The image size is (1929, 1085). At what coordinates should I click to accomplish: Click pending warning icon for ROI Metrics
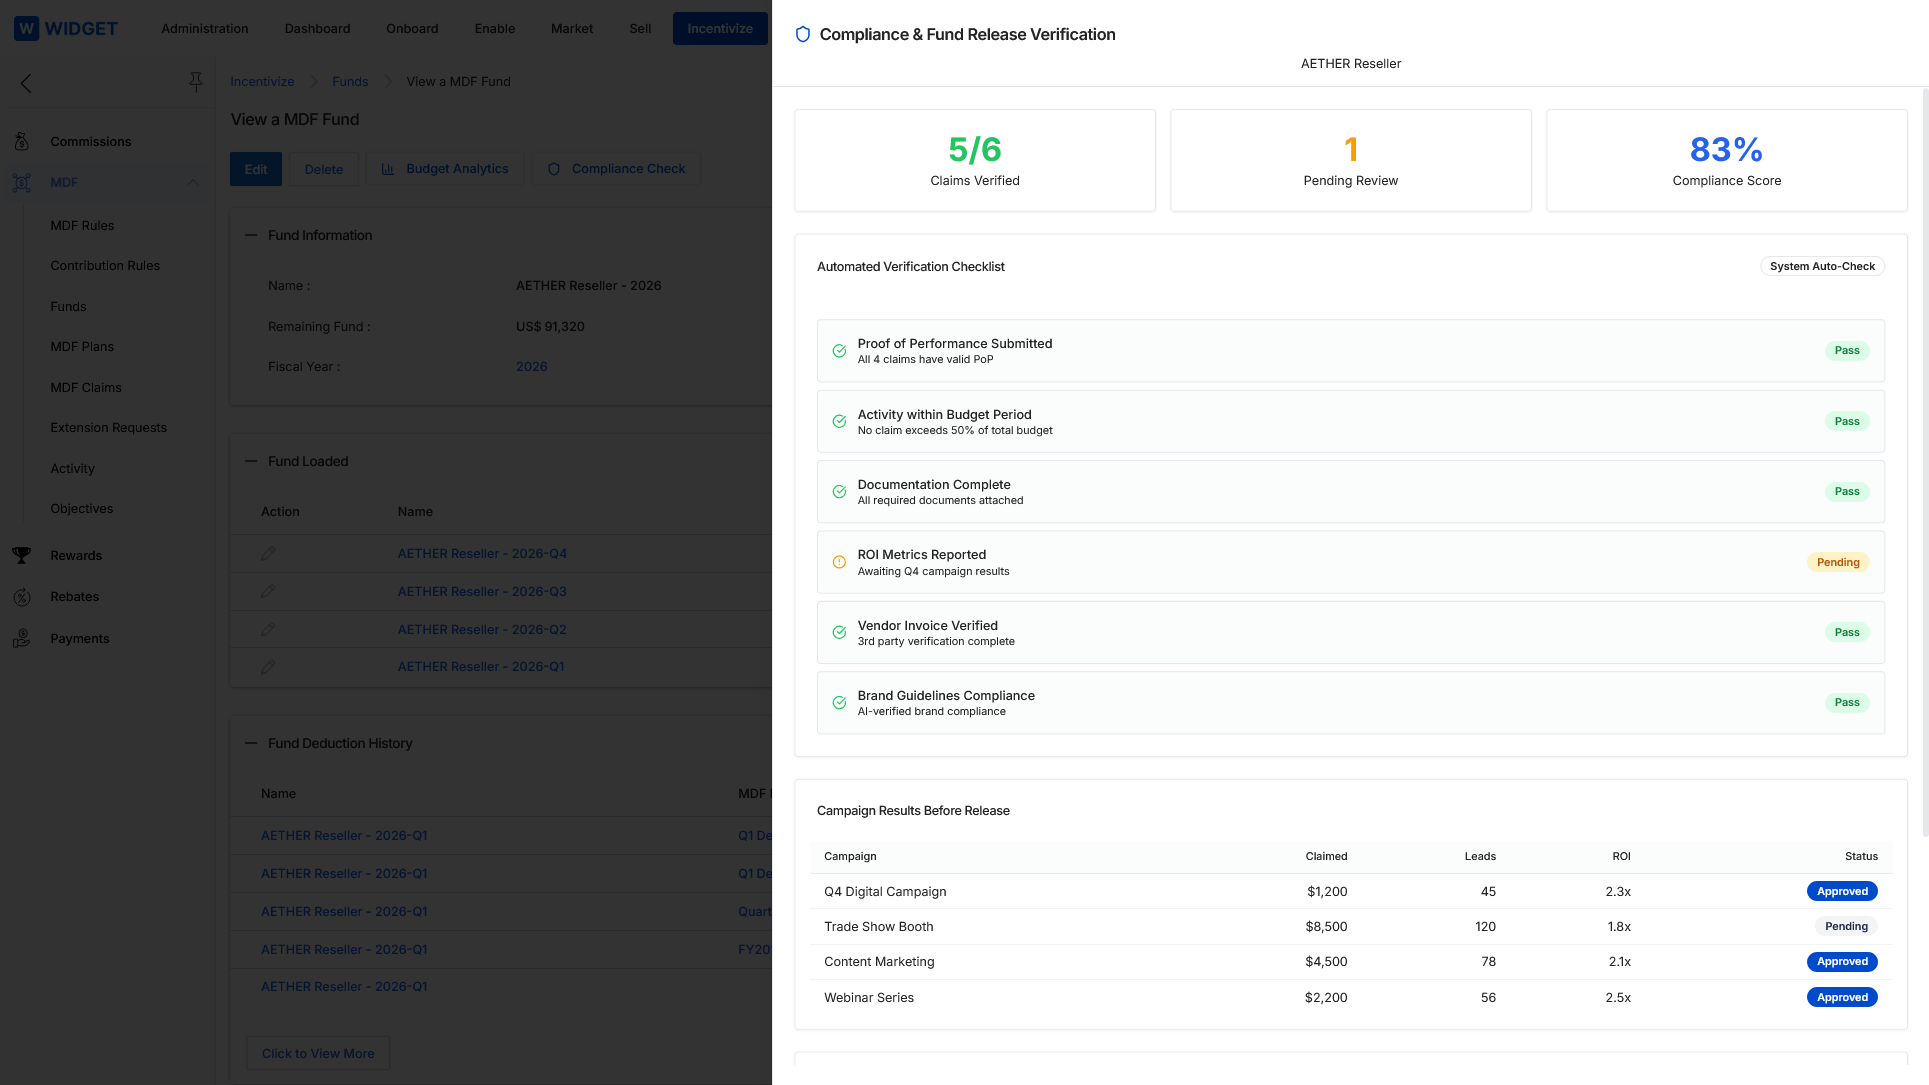(839, 563)
